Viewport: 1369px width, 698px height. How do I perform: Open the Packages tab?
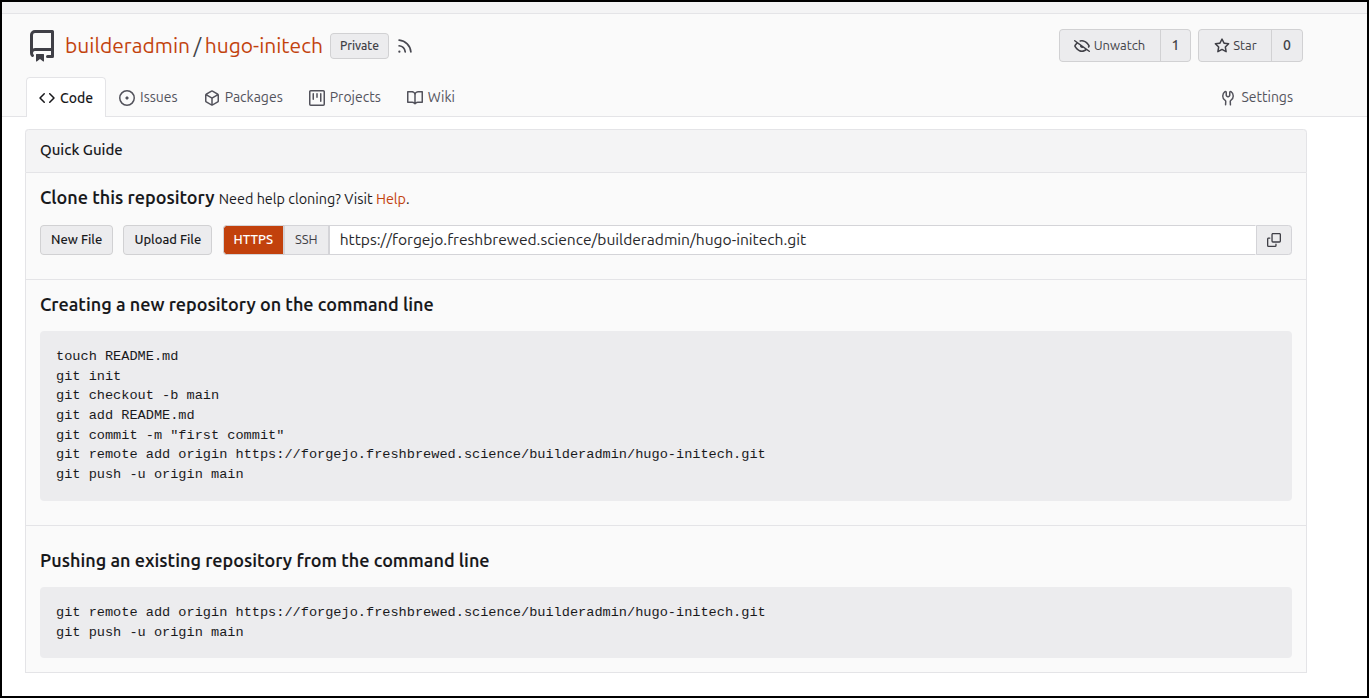243,97
